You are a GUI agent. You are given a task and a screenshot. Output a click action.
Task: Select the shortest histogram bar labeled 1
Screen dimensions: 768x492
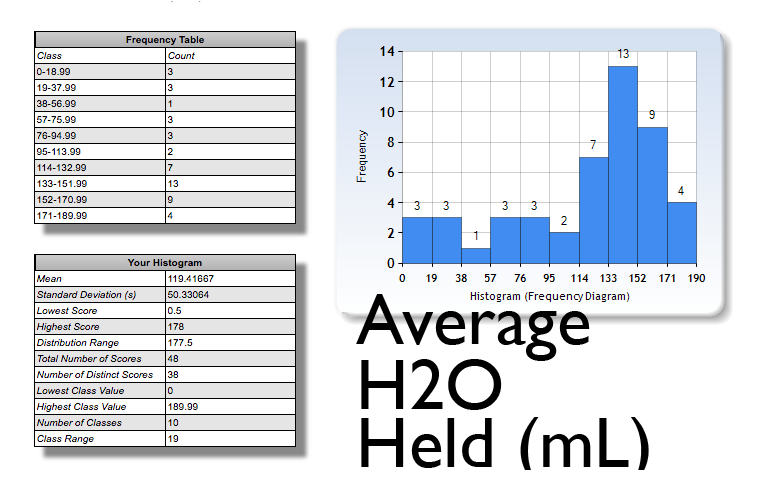[x=475, y=255]
